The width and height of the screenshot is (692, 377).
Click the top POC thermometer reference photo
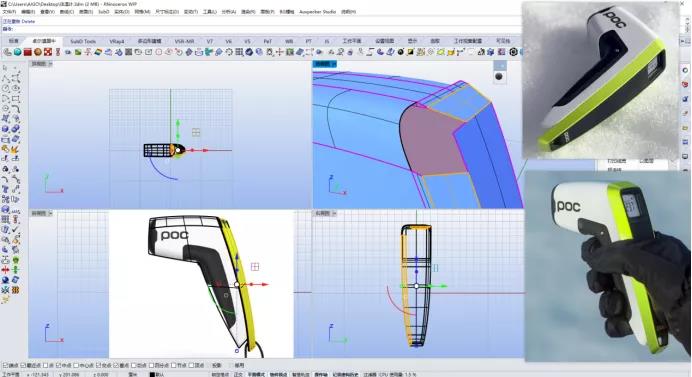(x=600, y=79)
